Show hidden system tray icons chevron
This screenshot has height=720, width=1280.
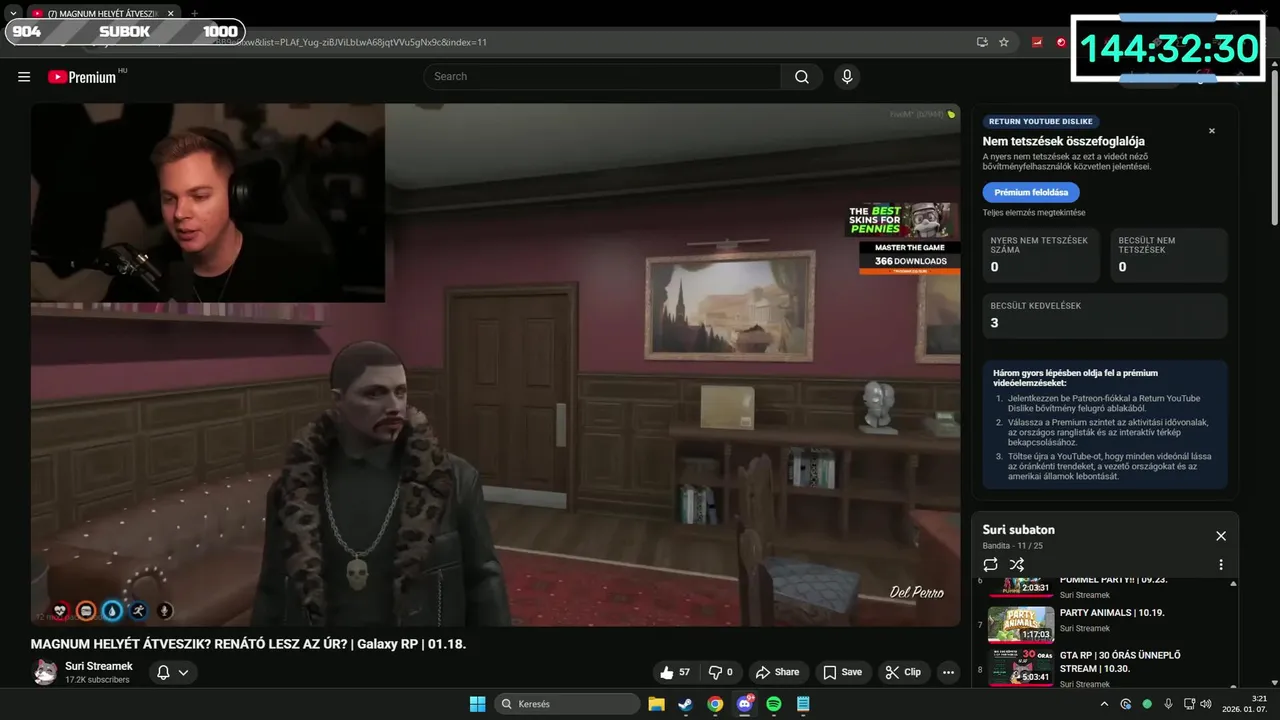(x=1105, y=704)
